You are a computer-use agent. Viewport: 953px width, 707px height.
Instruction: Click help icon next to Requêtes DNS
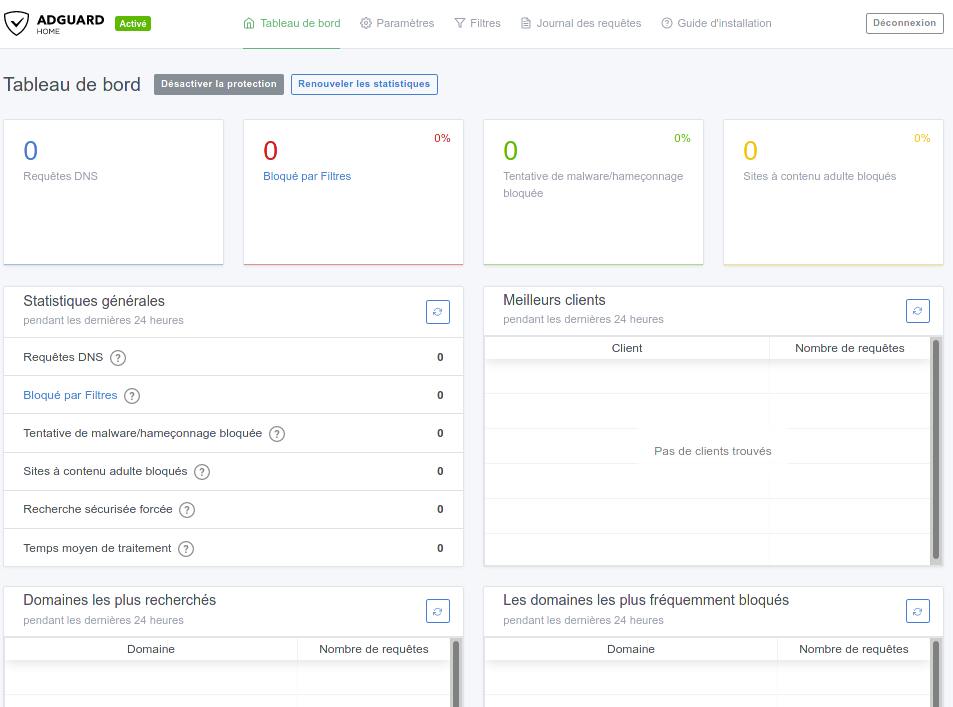(x=118, y=358)
